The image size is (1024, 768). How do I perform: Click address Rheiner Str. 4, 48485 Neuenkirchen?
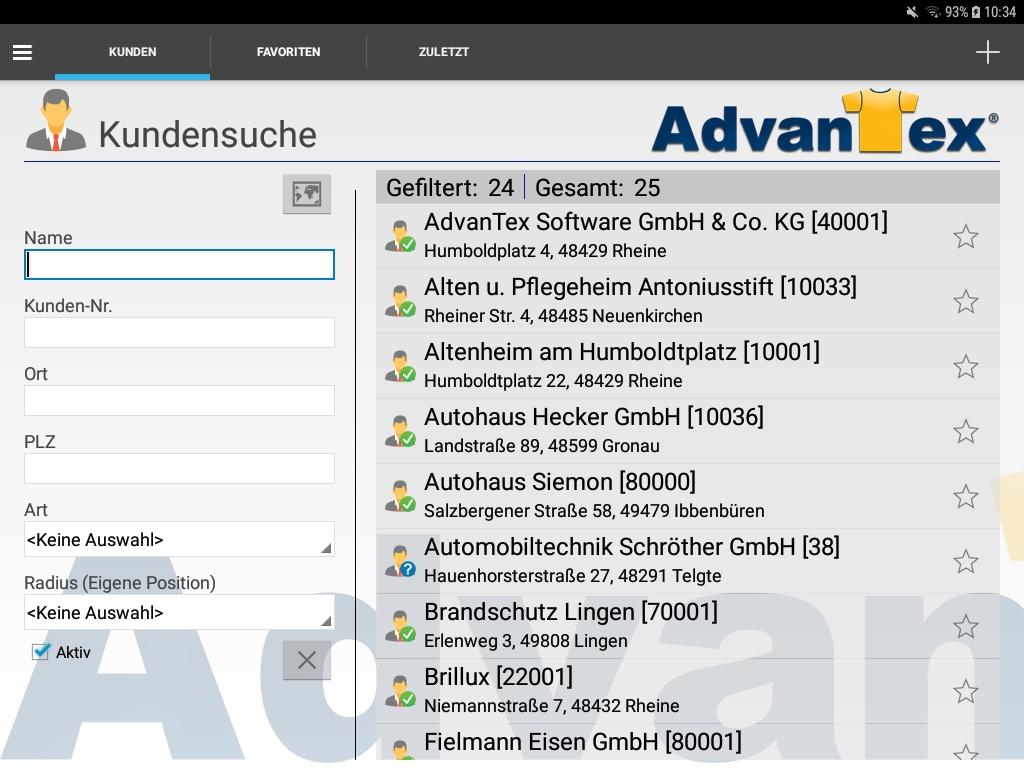point(563,316)
